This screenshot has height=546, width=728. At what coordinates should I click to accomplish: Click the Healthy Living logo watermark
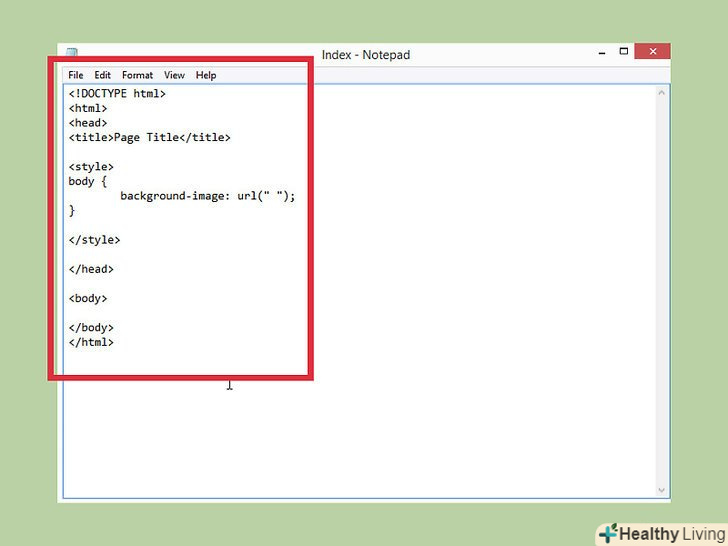pos(660,533)
